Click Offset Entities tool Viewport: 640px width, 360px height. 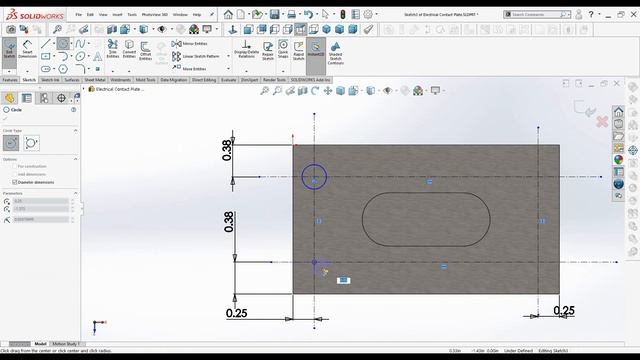click(x=145, y=51)
